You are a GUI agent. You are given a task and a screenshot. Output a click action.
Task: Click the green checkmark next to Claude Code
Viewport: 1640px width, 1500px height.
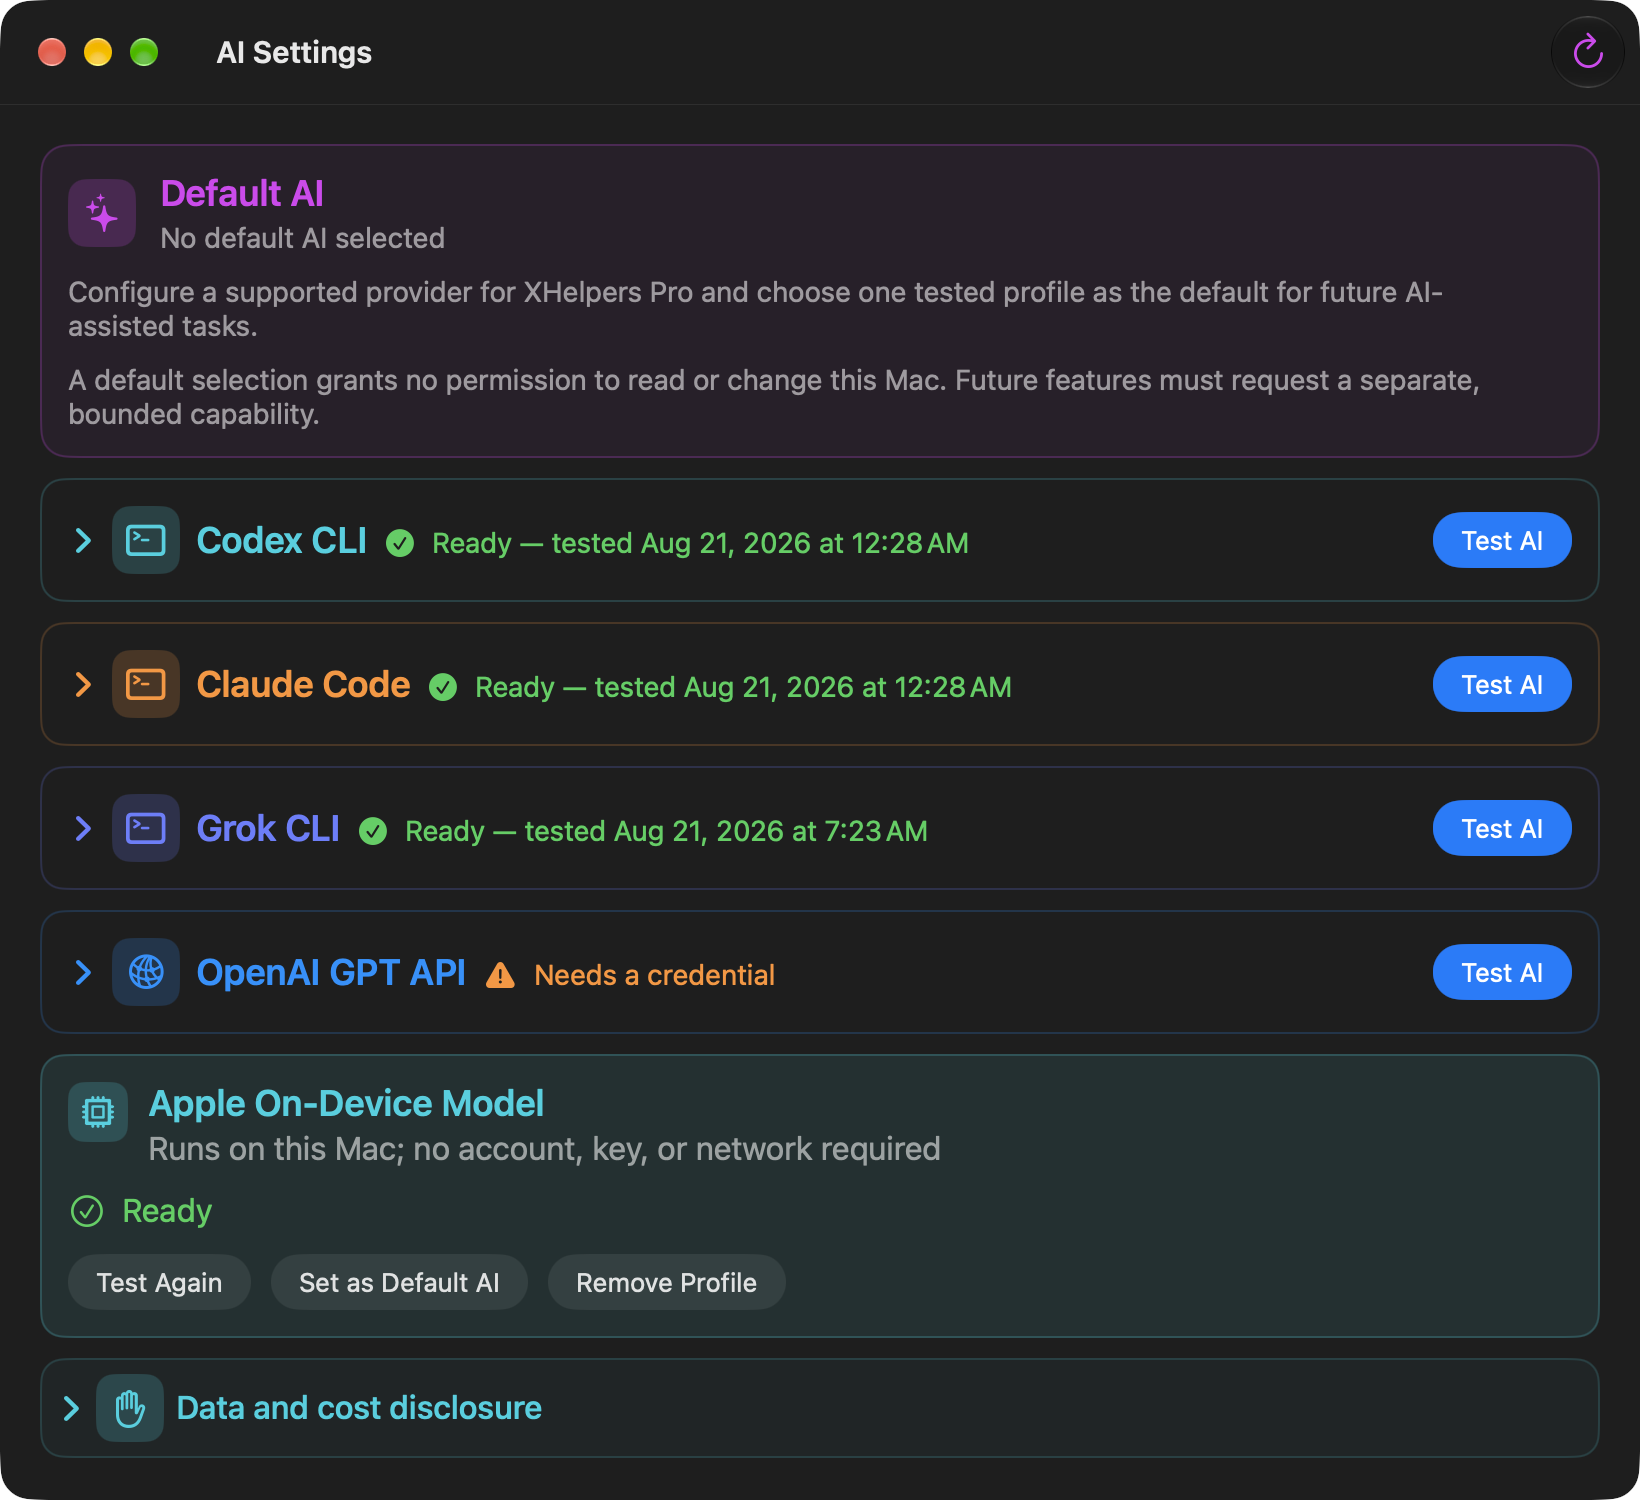(443, 687)
